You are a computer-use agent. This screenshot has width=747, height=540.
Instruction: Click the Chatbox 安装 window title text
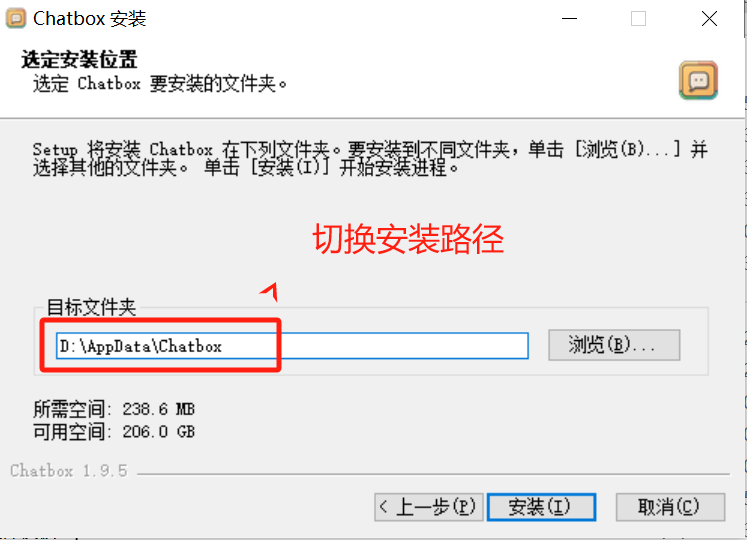tap(90, 19)
